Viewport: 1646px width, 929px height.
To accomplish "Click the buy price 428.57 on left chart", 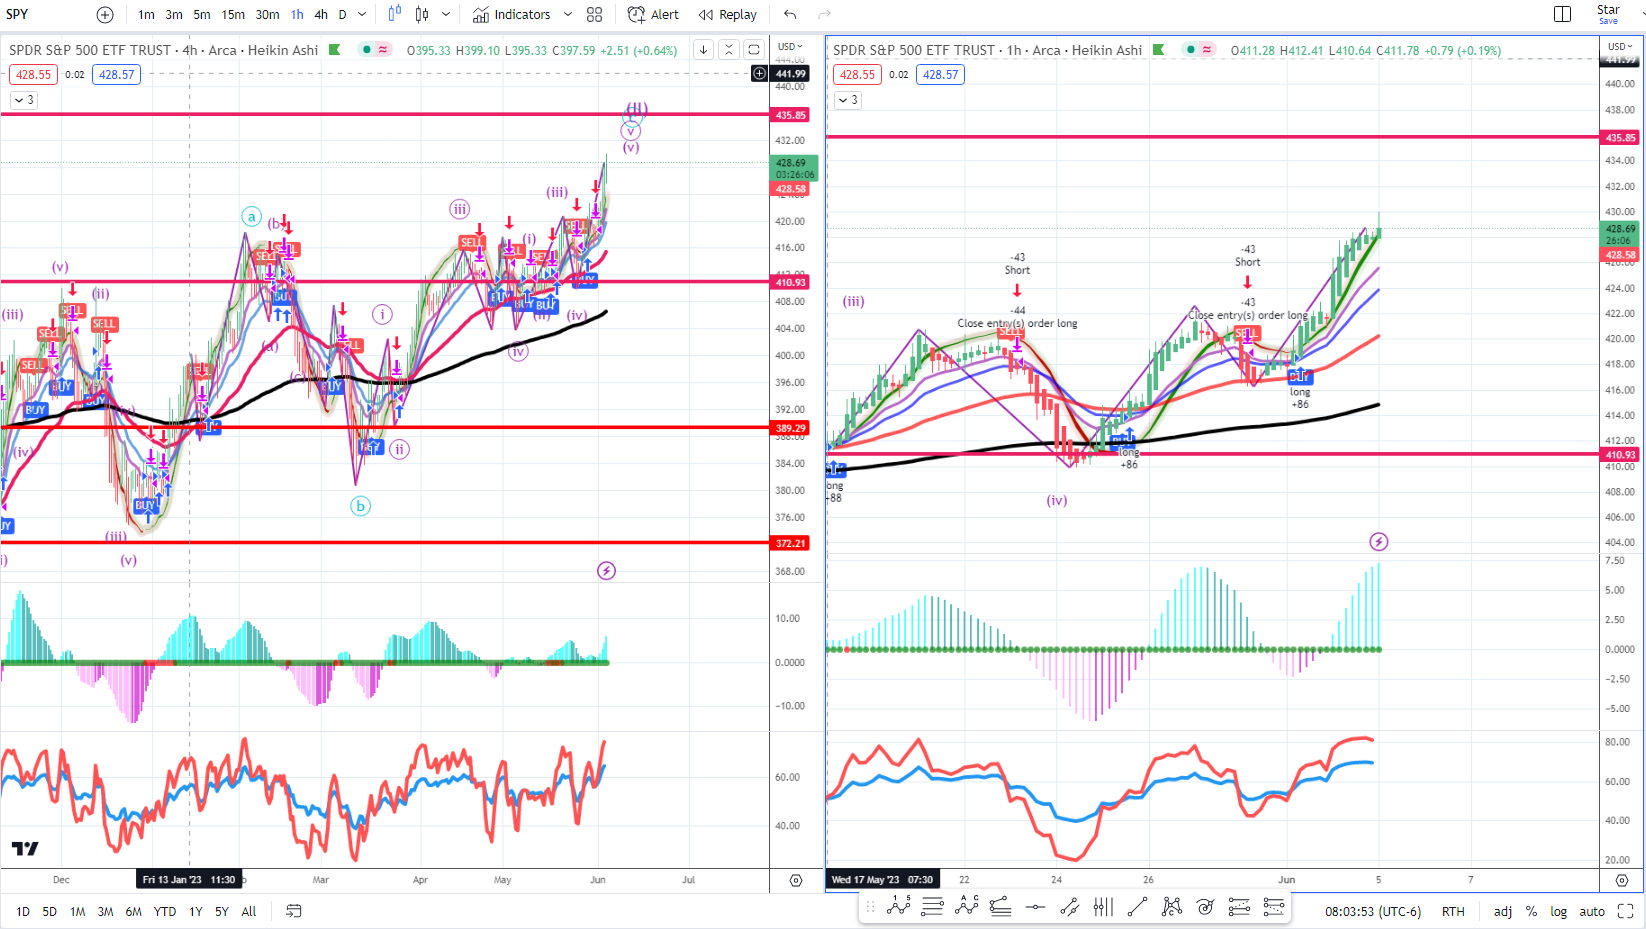I will pyautogui.click(x=117, y=75).
